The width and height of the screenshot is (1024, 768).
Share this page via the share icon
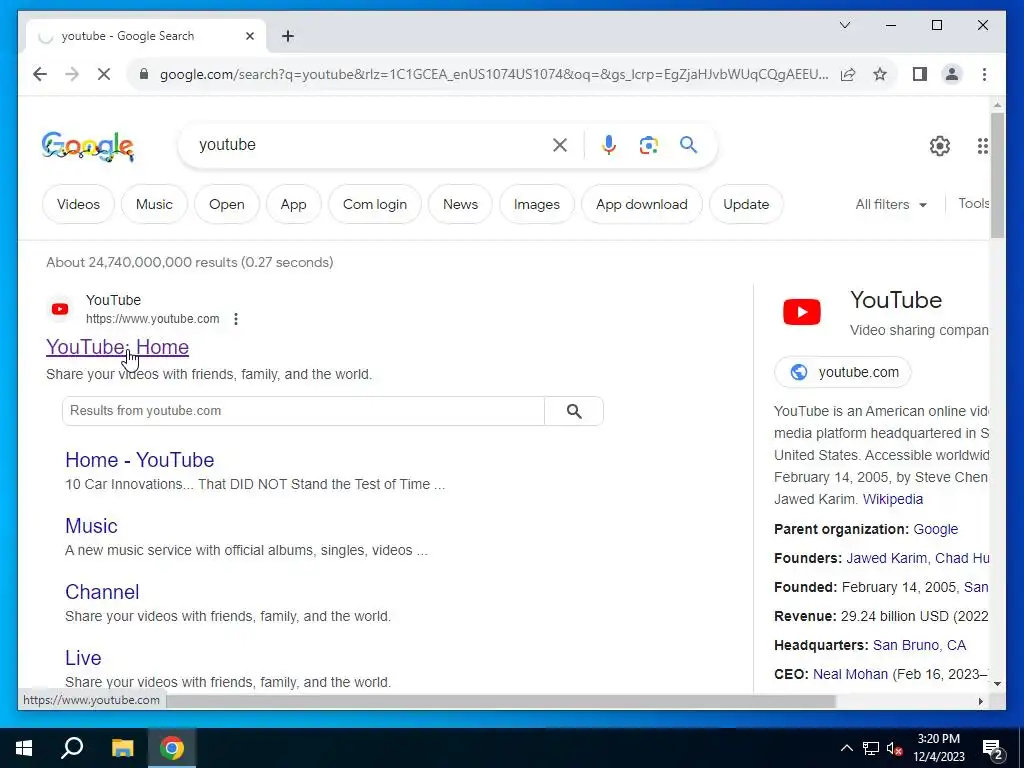tap(848, 74)
